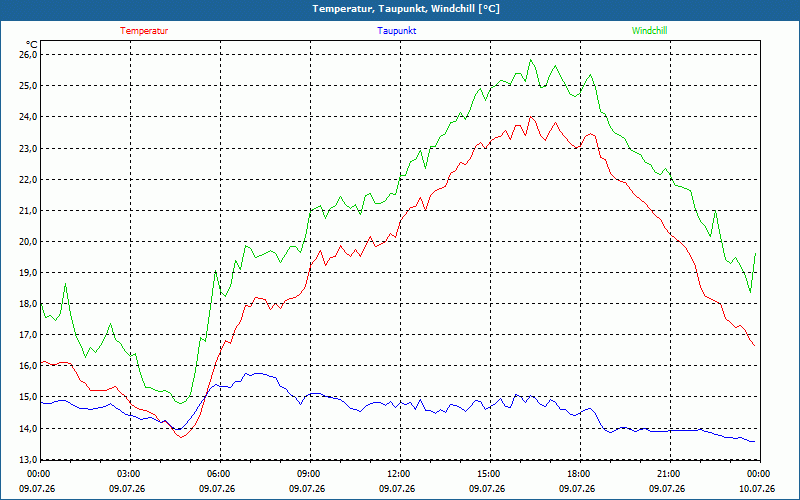This screenshot has width=800, height=500.
Task: Click the red Temperatur legend label
Action: point(144,31)
